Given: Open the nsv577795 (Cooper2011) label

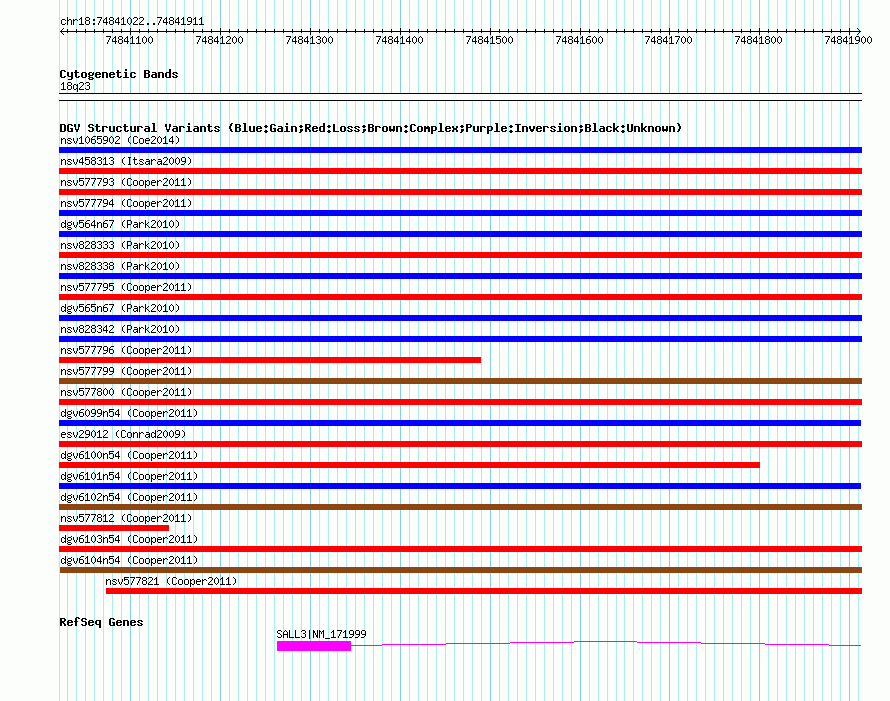Looking at the screenshot, I should 126,287.
